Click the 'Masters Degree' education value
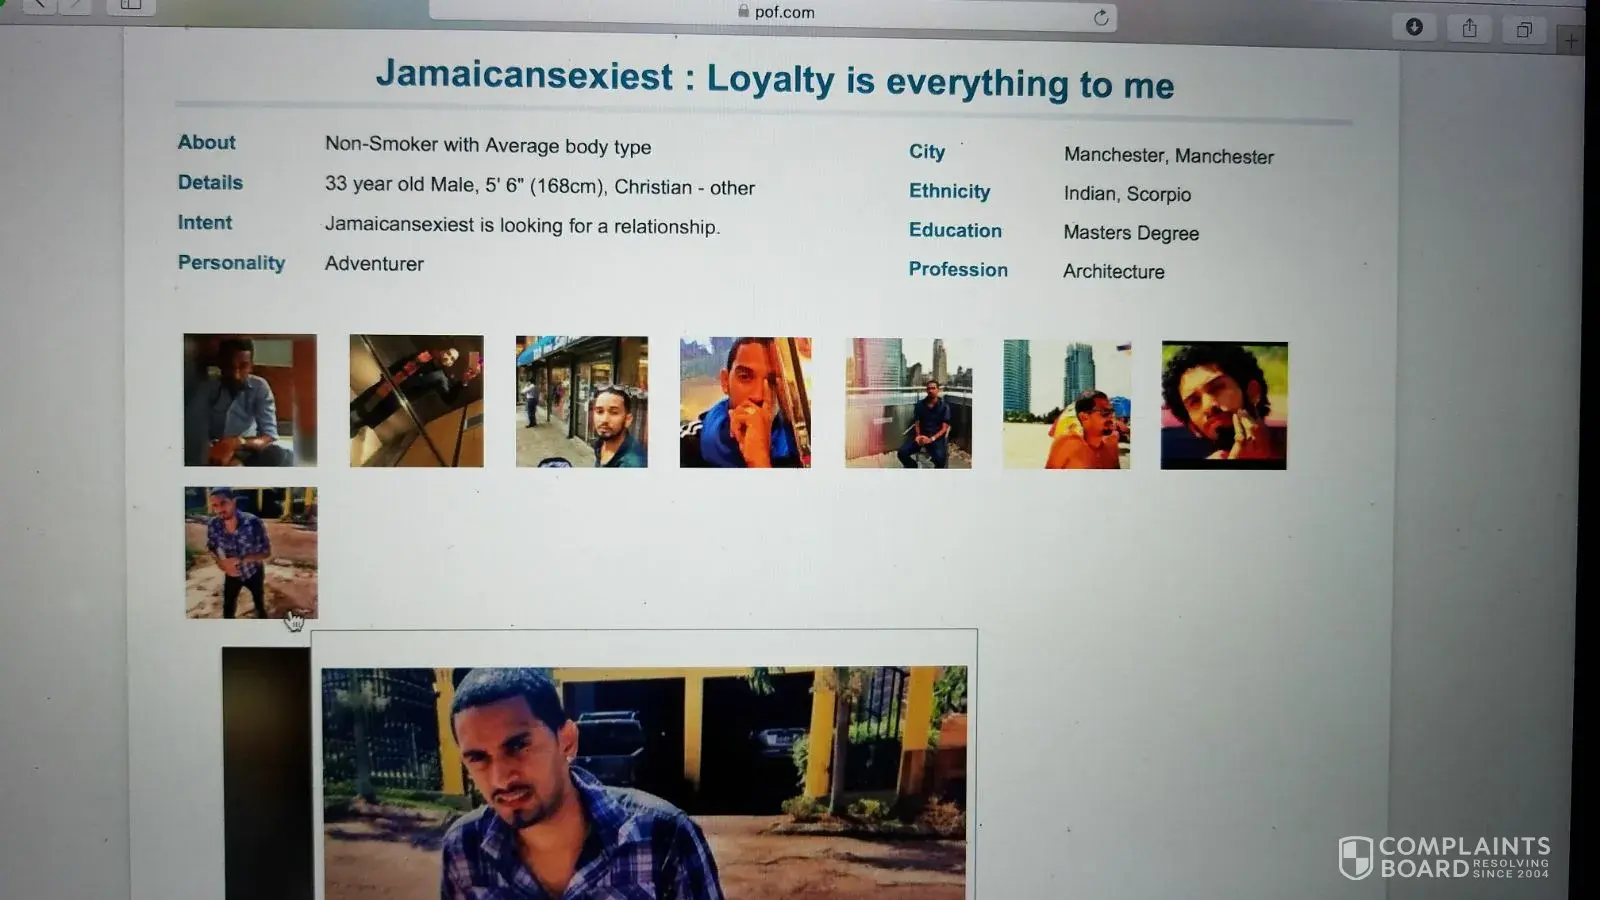 point(1131,232)
